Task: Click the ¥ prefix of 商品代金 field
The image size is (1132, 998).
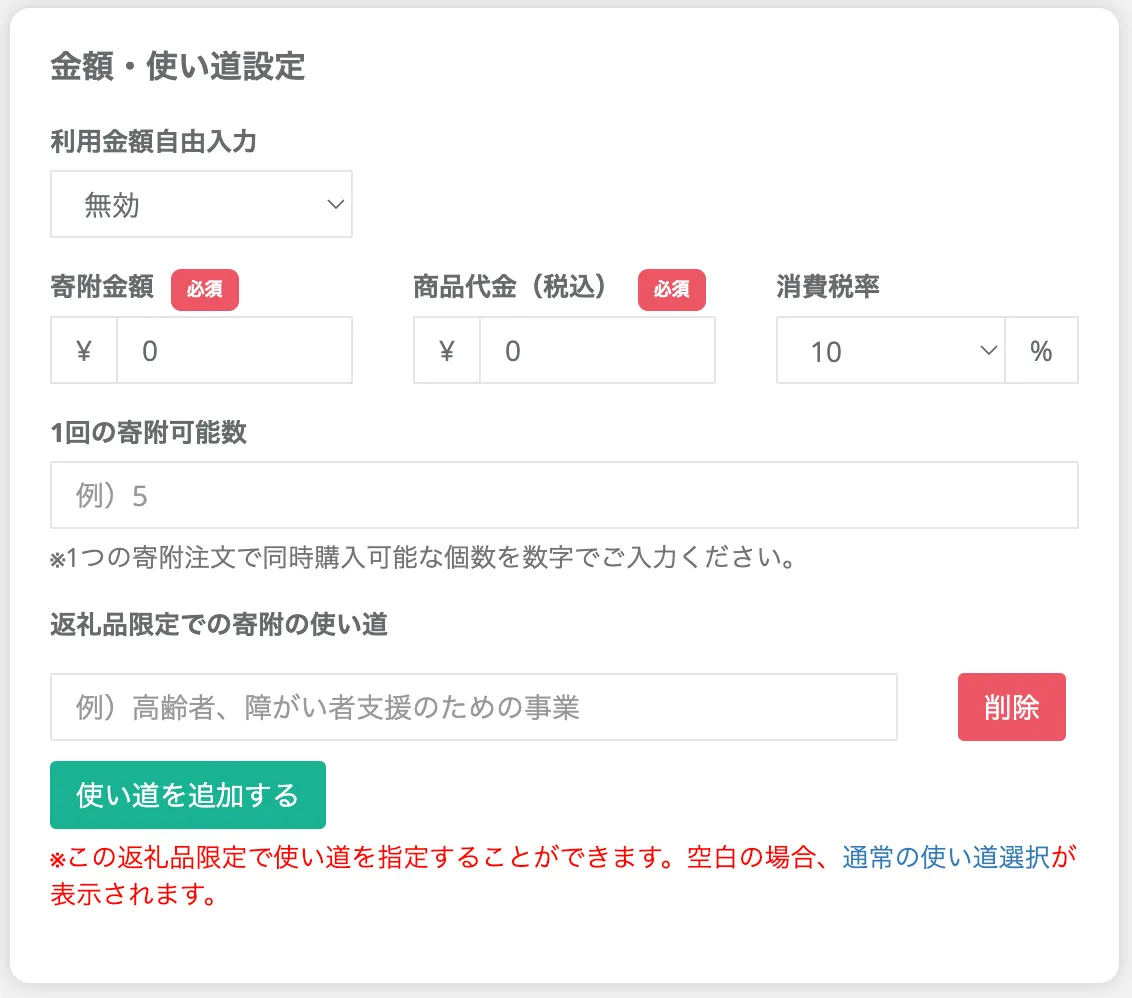Action: 447,350
